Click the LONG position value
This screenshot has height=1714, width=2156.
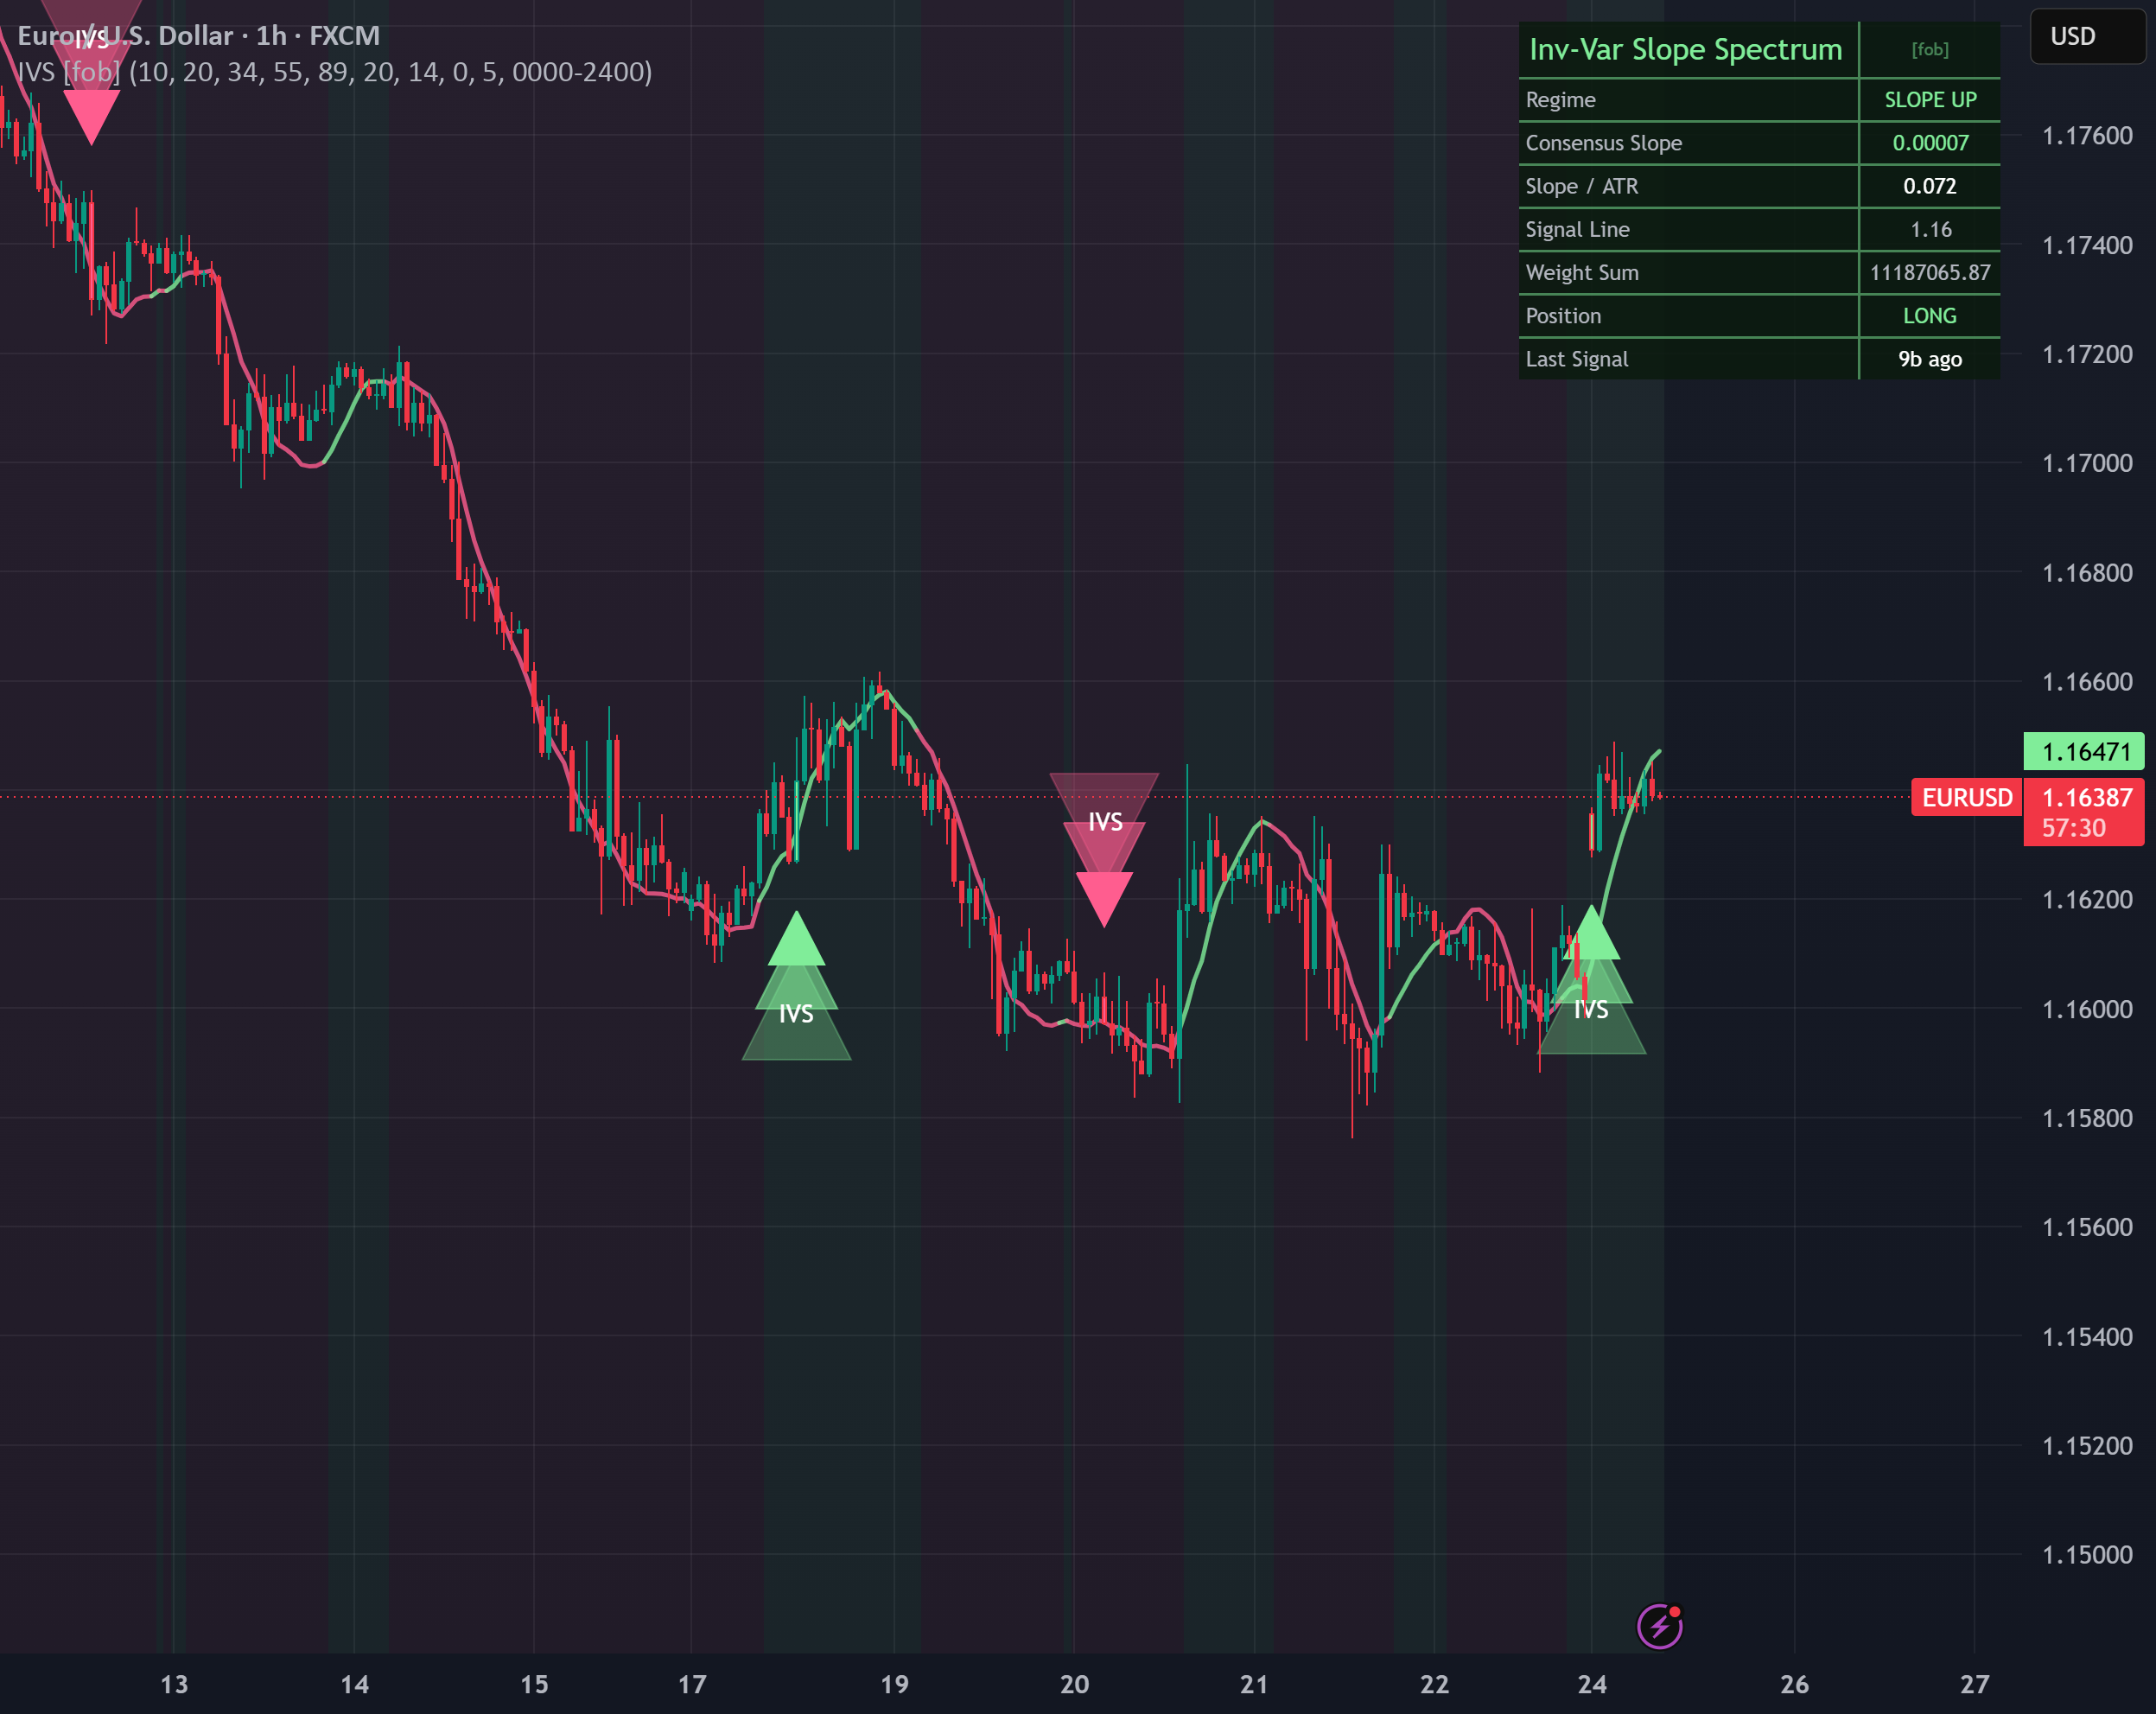tap(1930, 316)
